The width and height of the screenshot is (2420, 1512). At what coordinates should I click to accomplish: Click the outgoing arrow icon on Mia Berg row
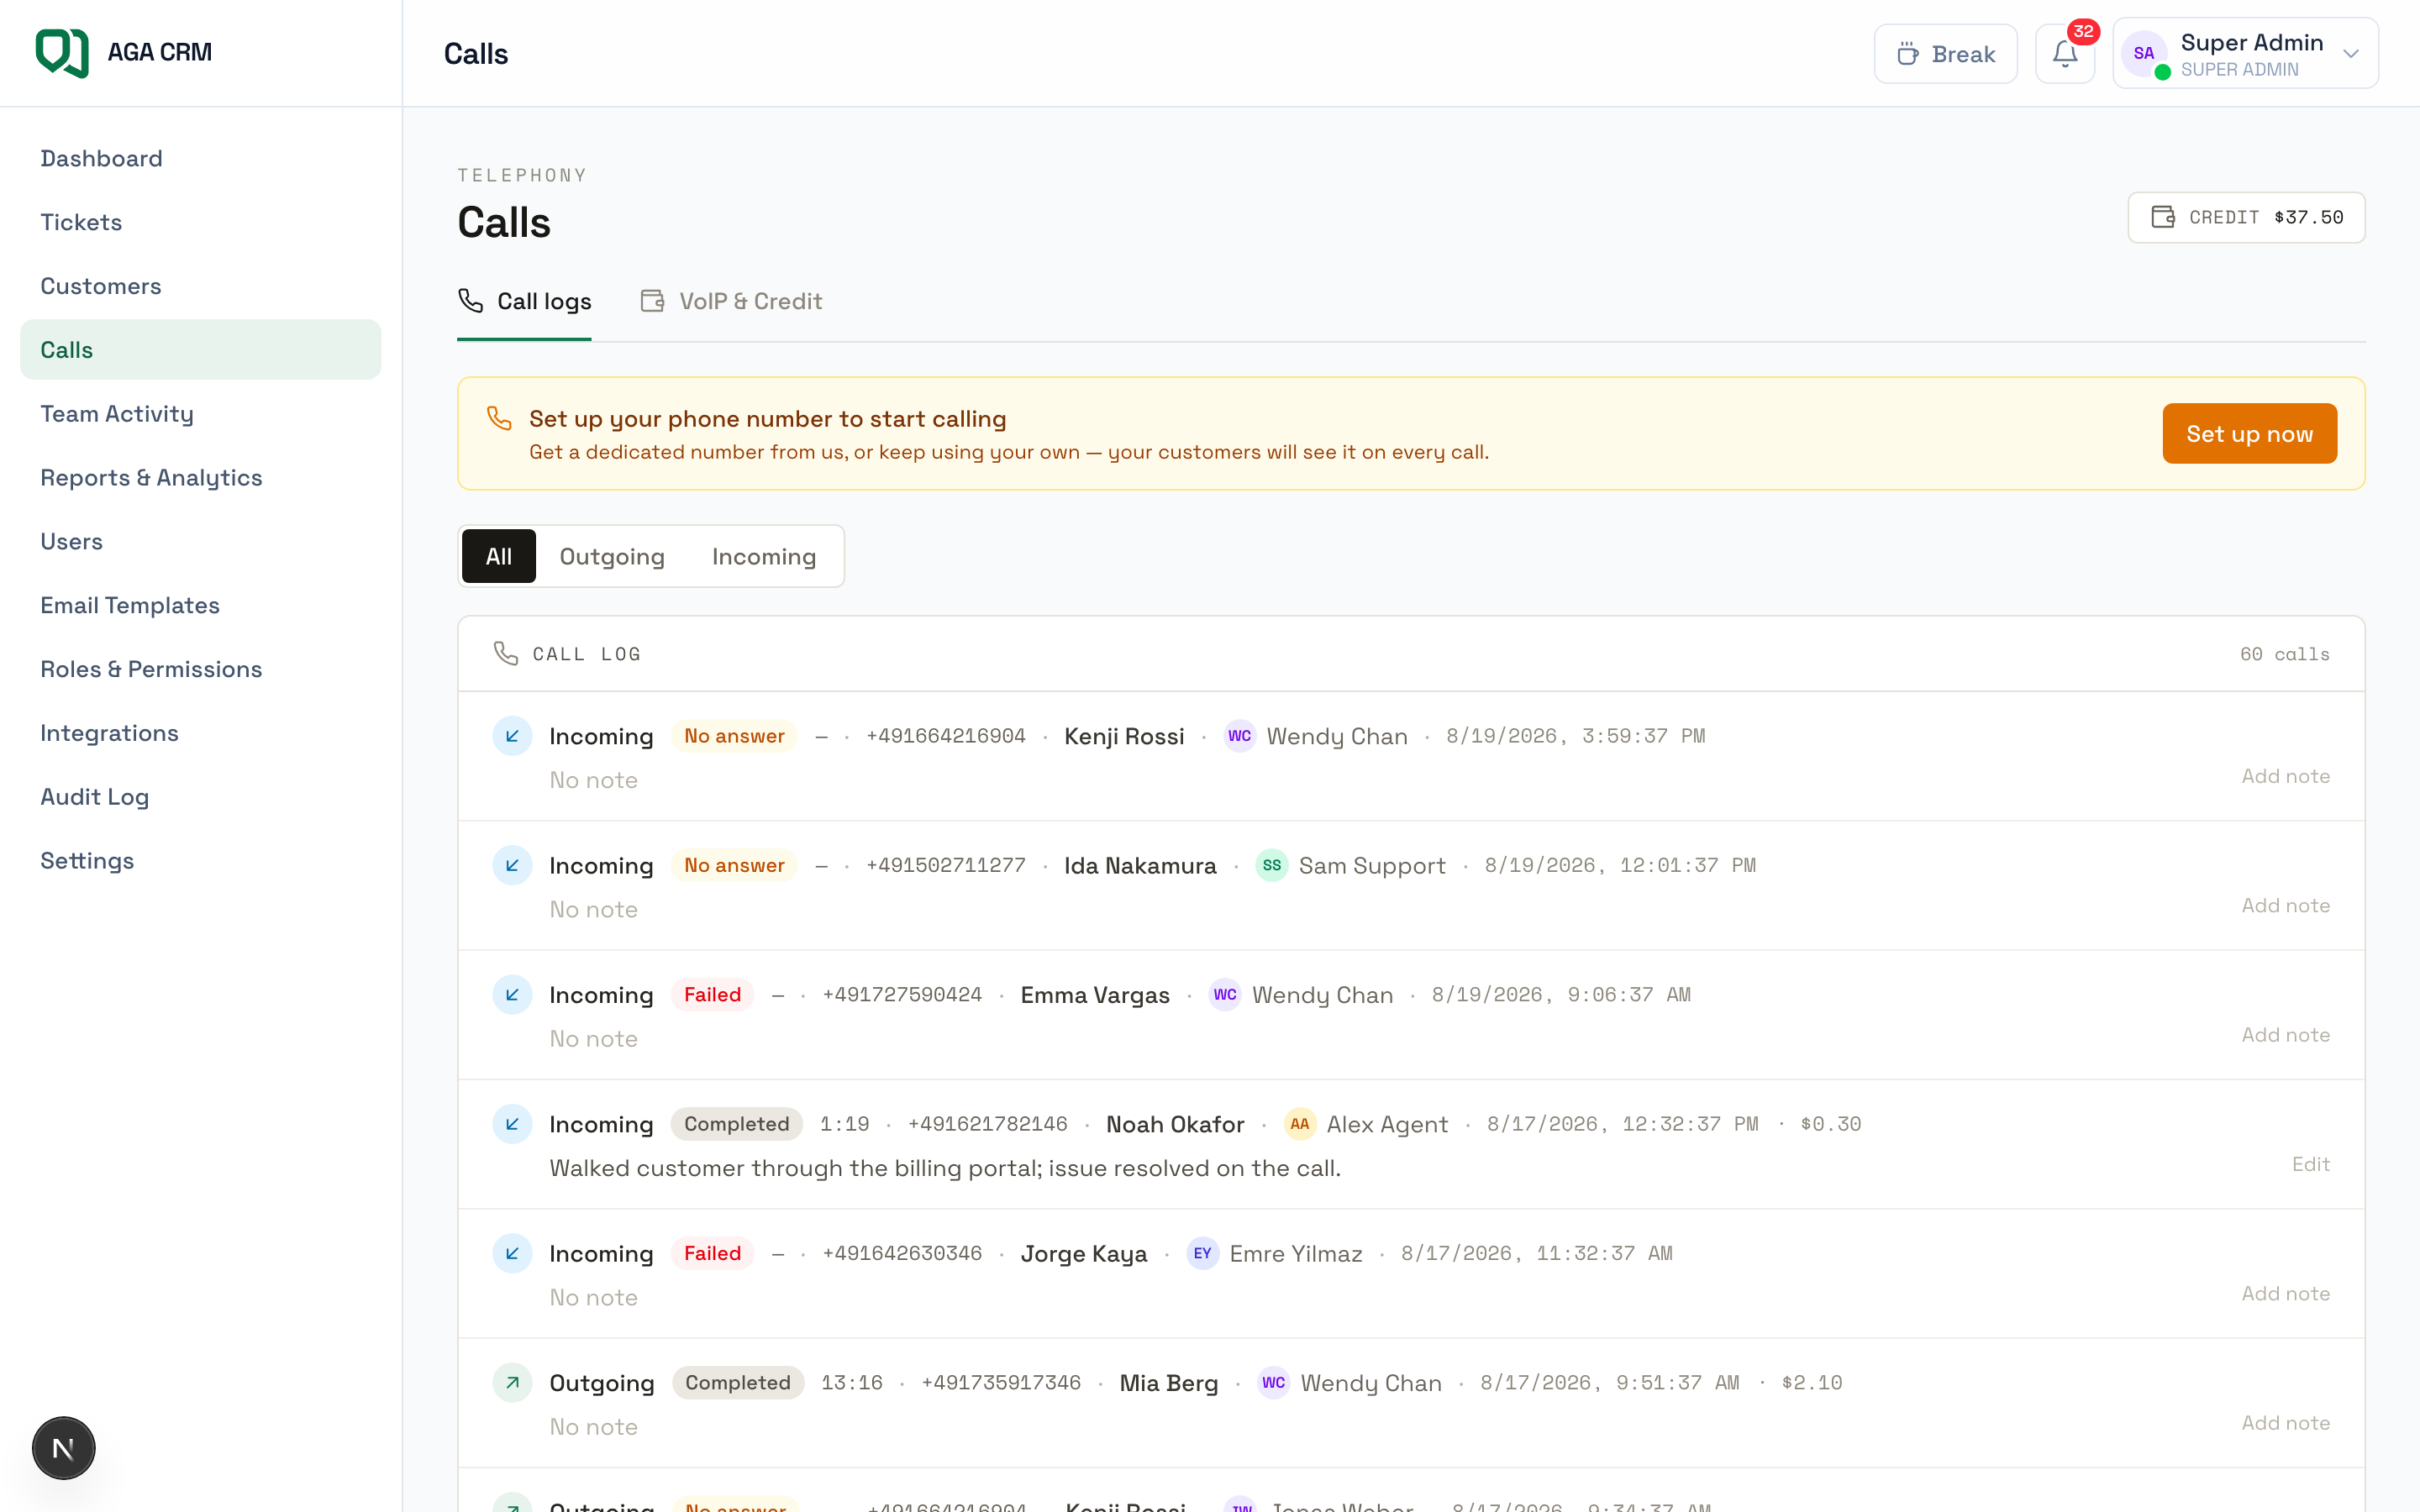[512, 1382]
